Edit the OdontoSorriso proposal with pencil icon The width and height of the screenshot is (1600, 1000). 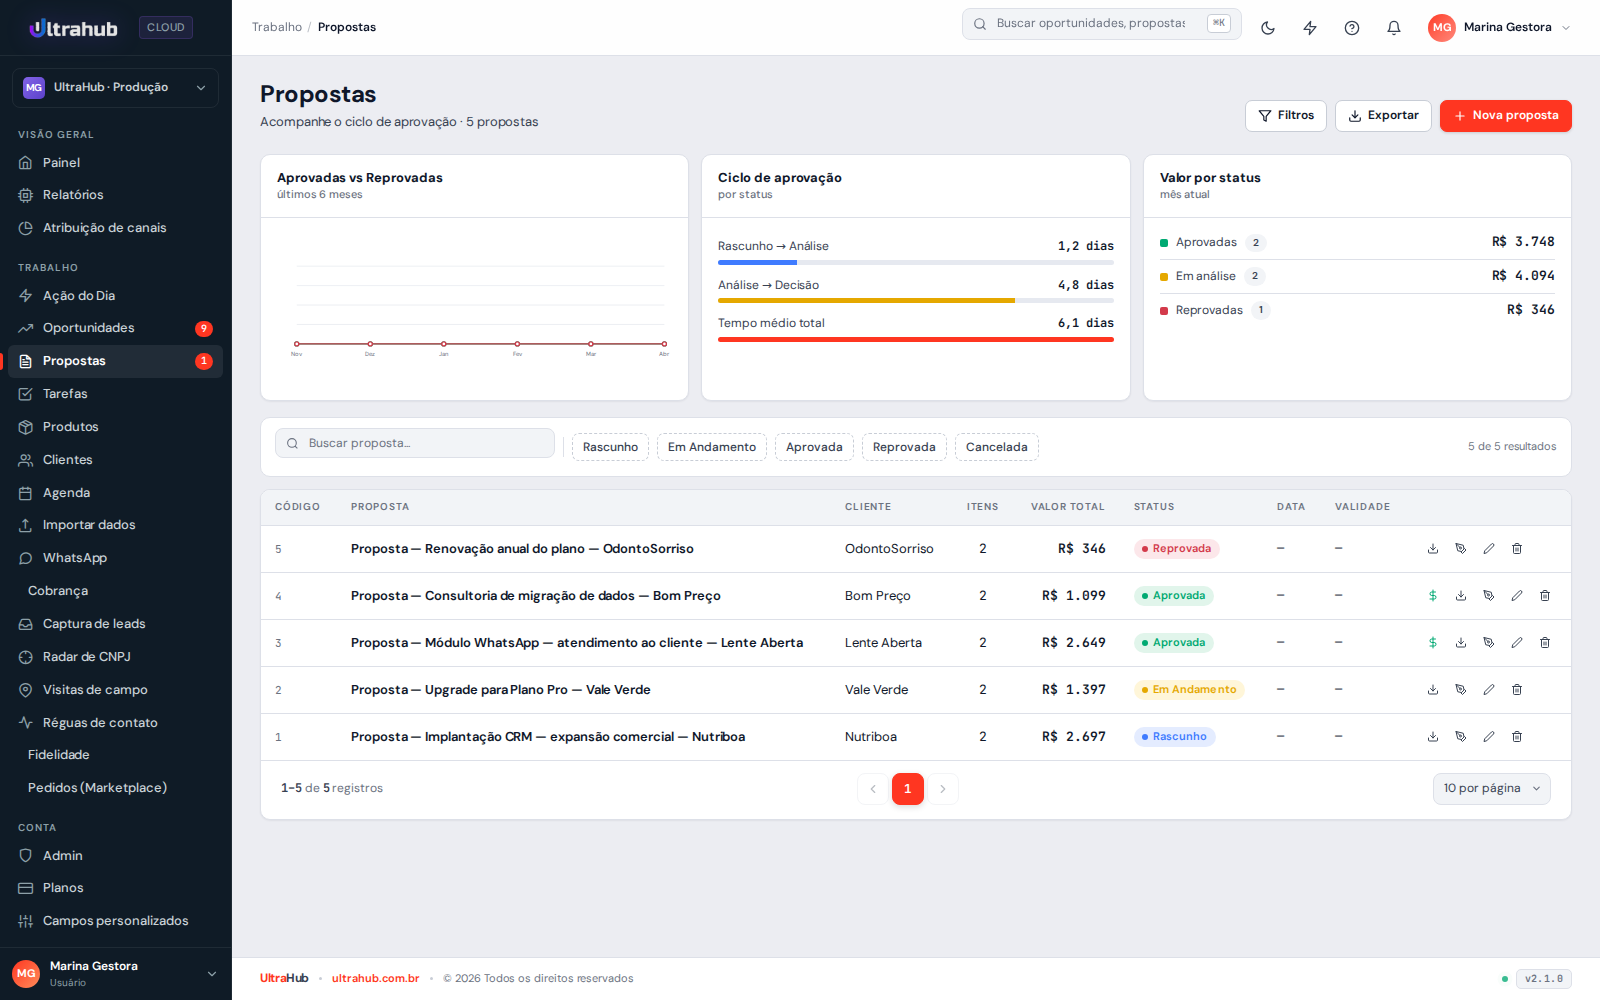point(1489,549)
